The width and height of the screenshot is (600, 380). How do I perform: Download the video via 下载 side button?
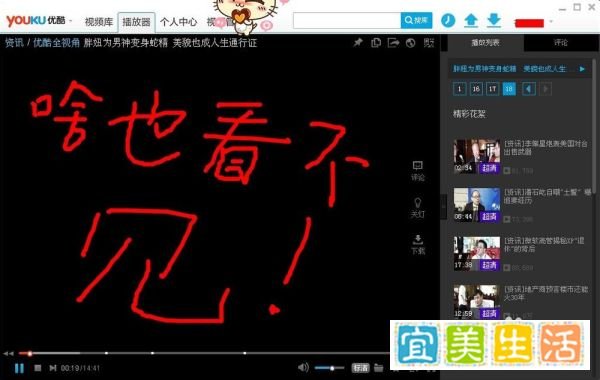417,245
